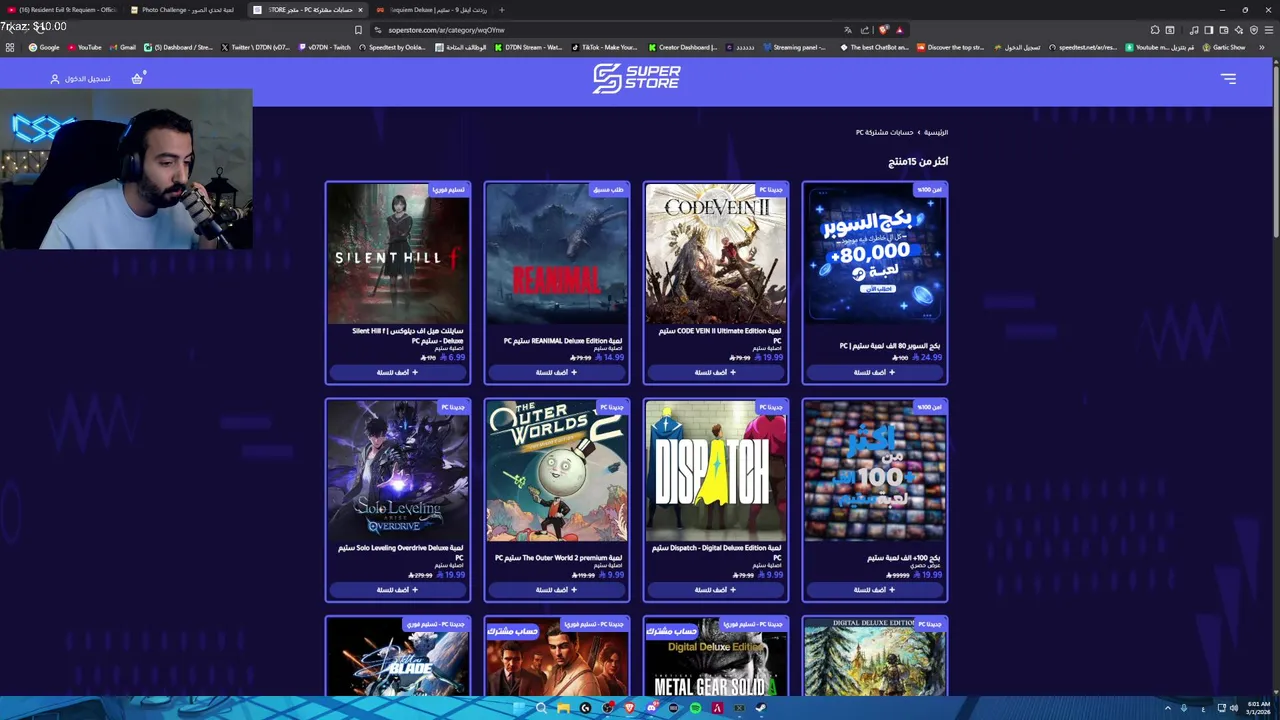This screenshot has width=1280, height=720.
Task: Open The Outer Worlds 2 cover image
Action: click(x=557, y=471)
